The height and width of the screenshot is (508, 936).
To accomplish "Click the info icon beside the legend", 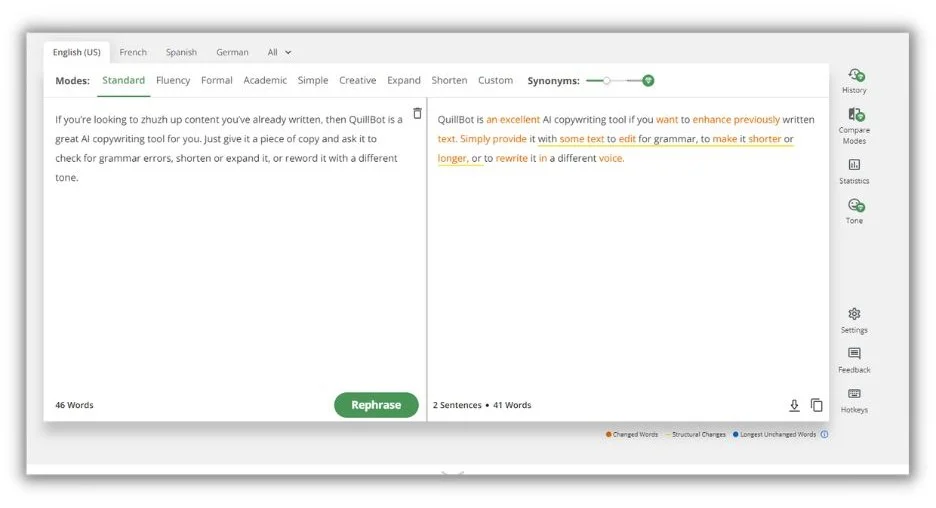I will [824, 435].
